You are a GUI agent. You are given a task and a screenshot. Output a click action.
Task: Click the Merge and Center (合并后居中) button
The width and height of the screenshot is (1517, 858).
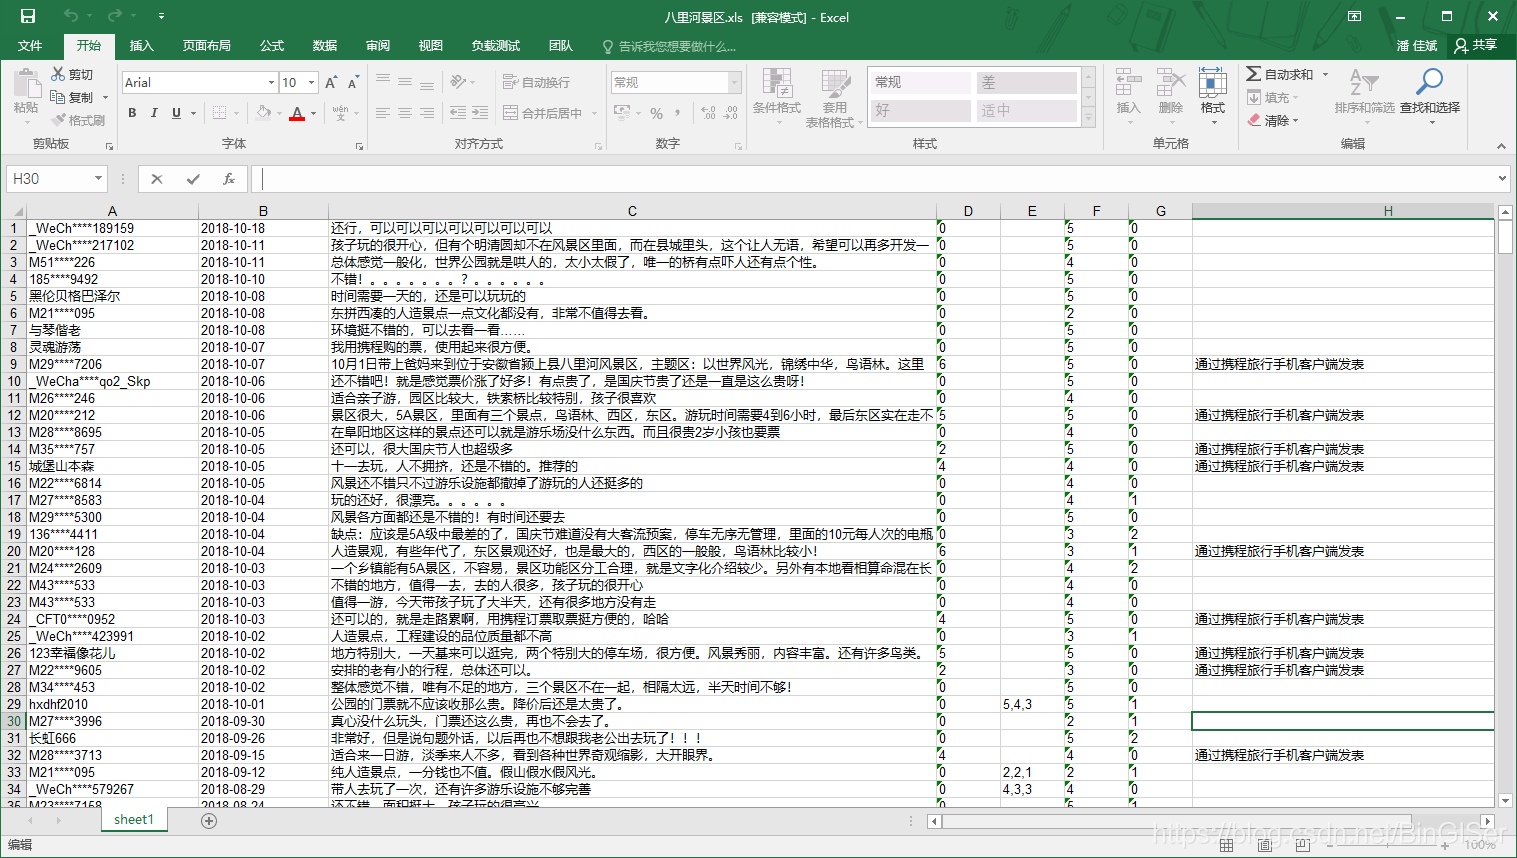[543, 113]
